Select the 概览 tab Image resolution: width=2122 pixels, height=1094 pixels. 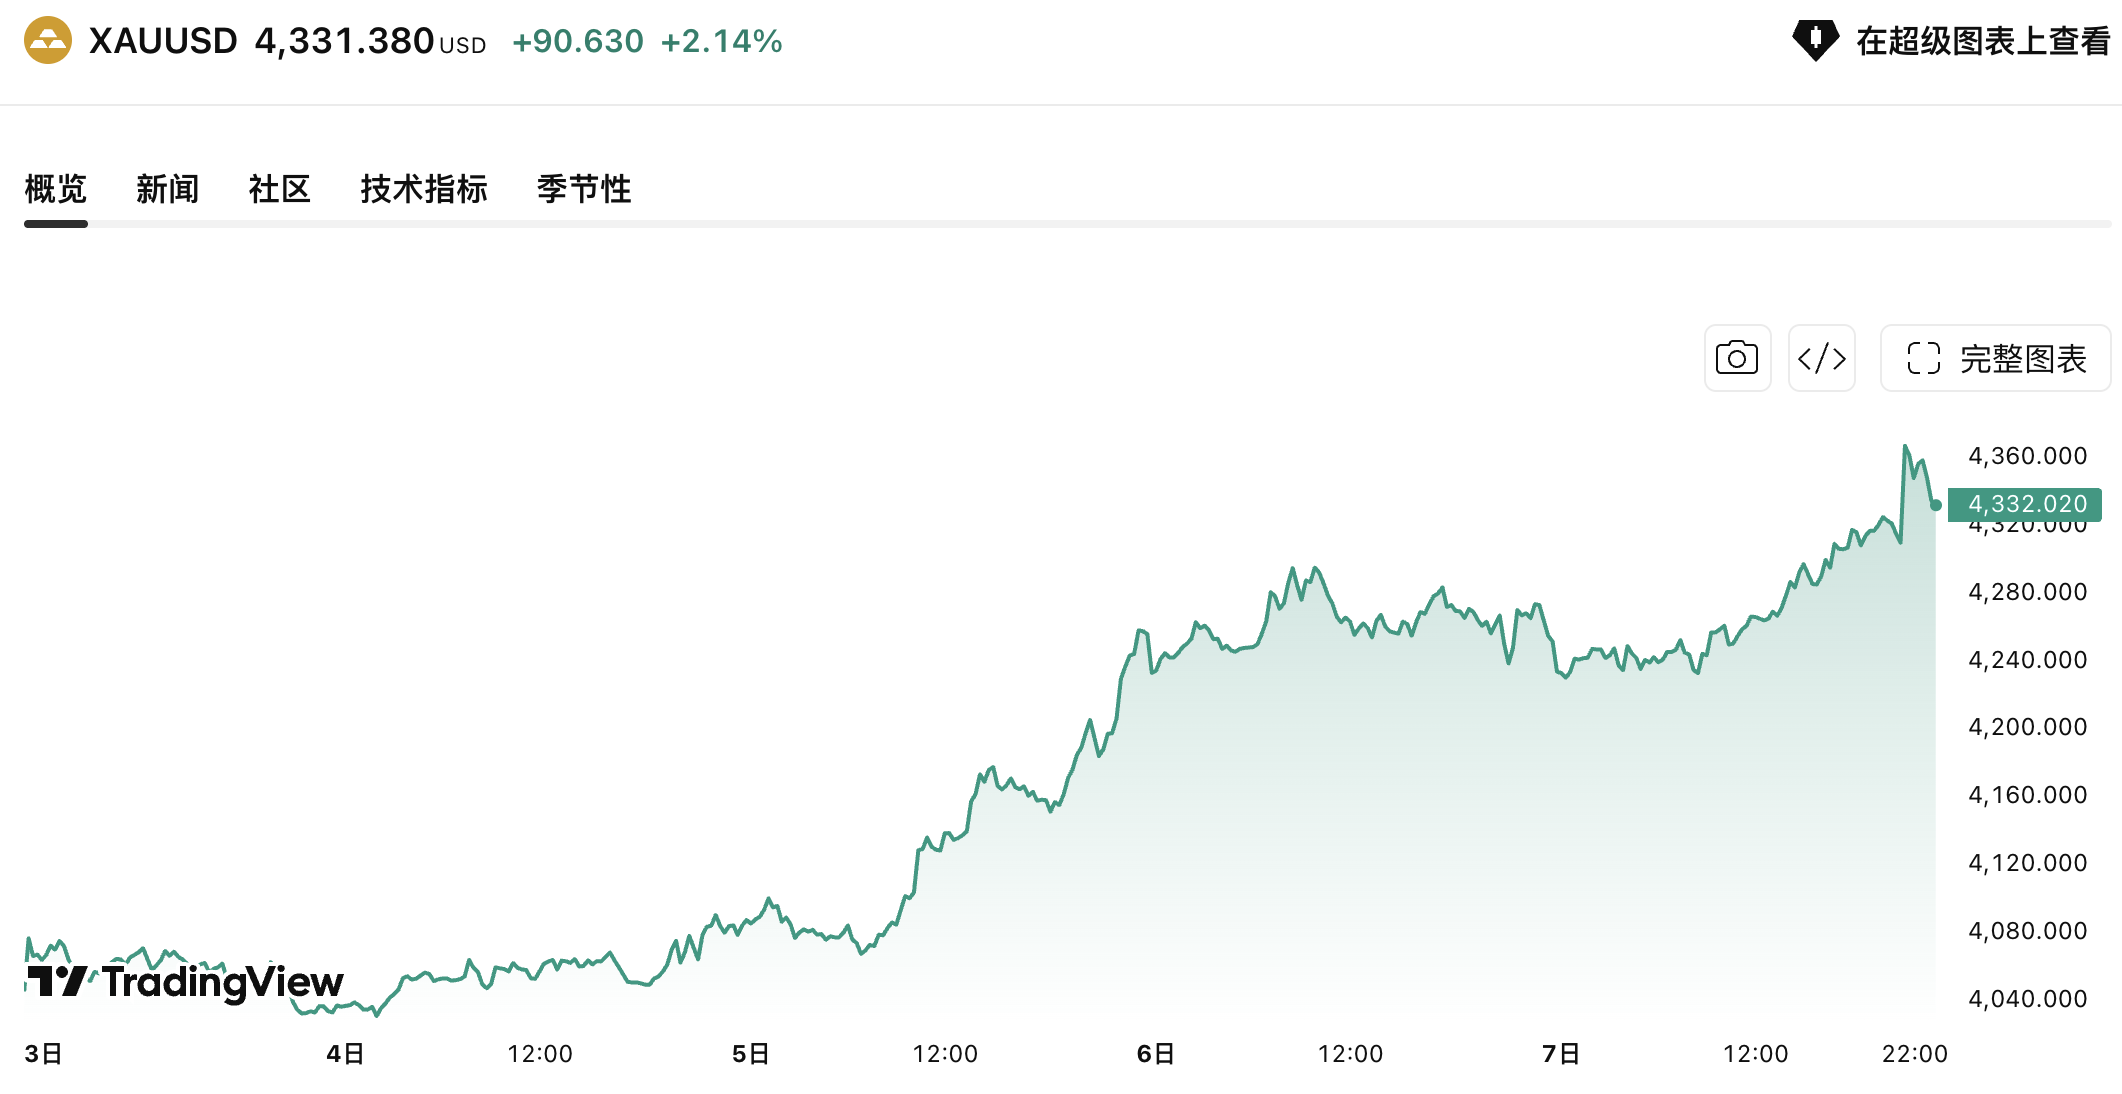coord(56,189)
